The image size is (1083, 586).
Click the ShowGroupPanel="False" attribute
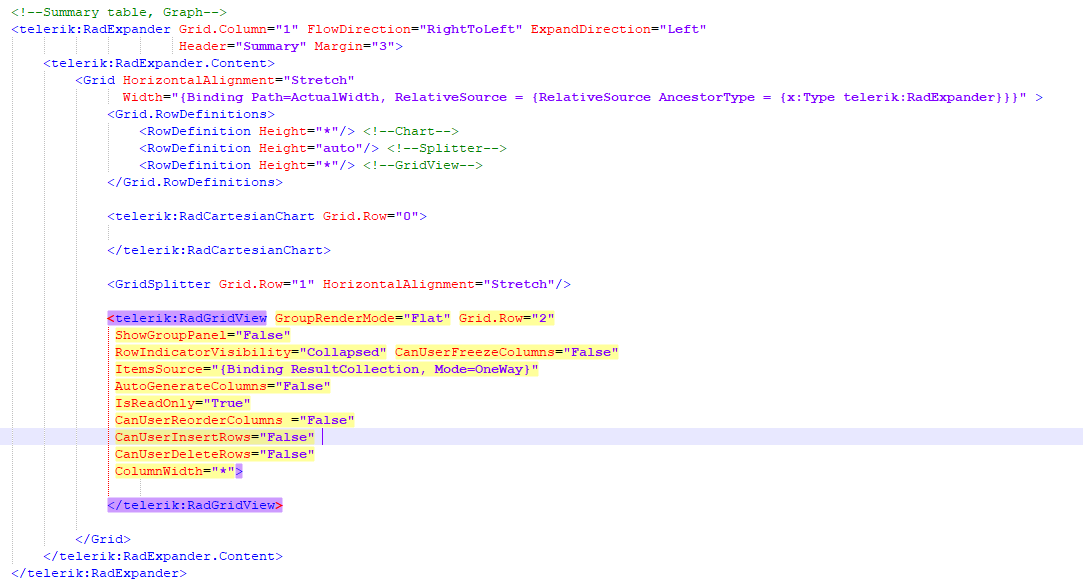(202, 335)
